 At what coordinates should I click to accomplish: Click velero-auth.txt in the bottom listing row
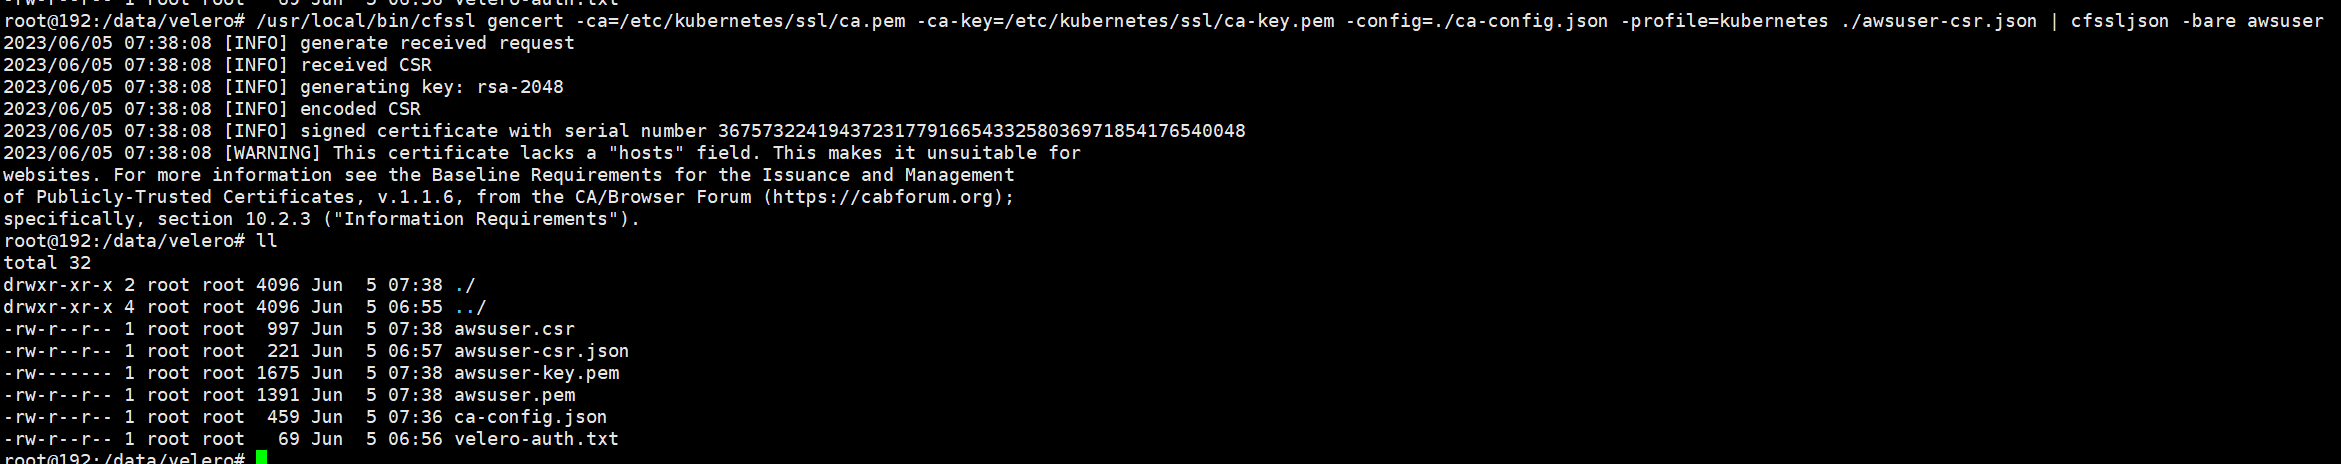pyautogui.click(x=536, y=439)
